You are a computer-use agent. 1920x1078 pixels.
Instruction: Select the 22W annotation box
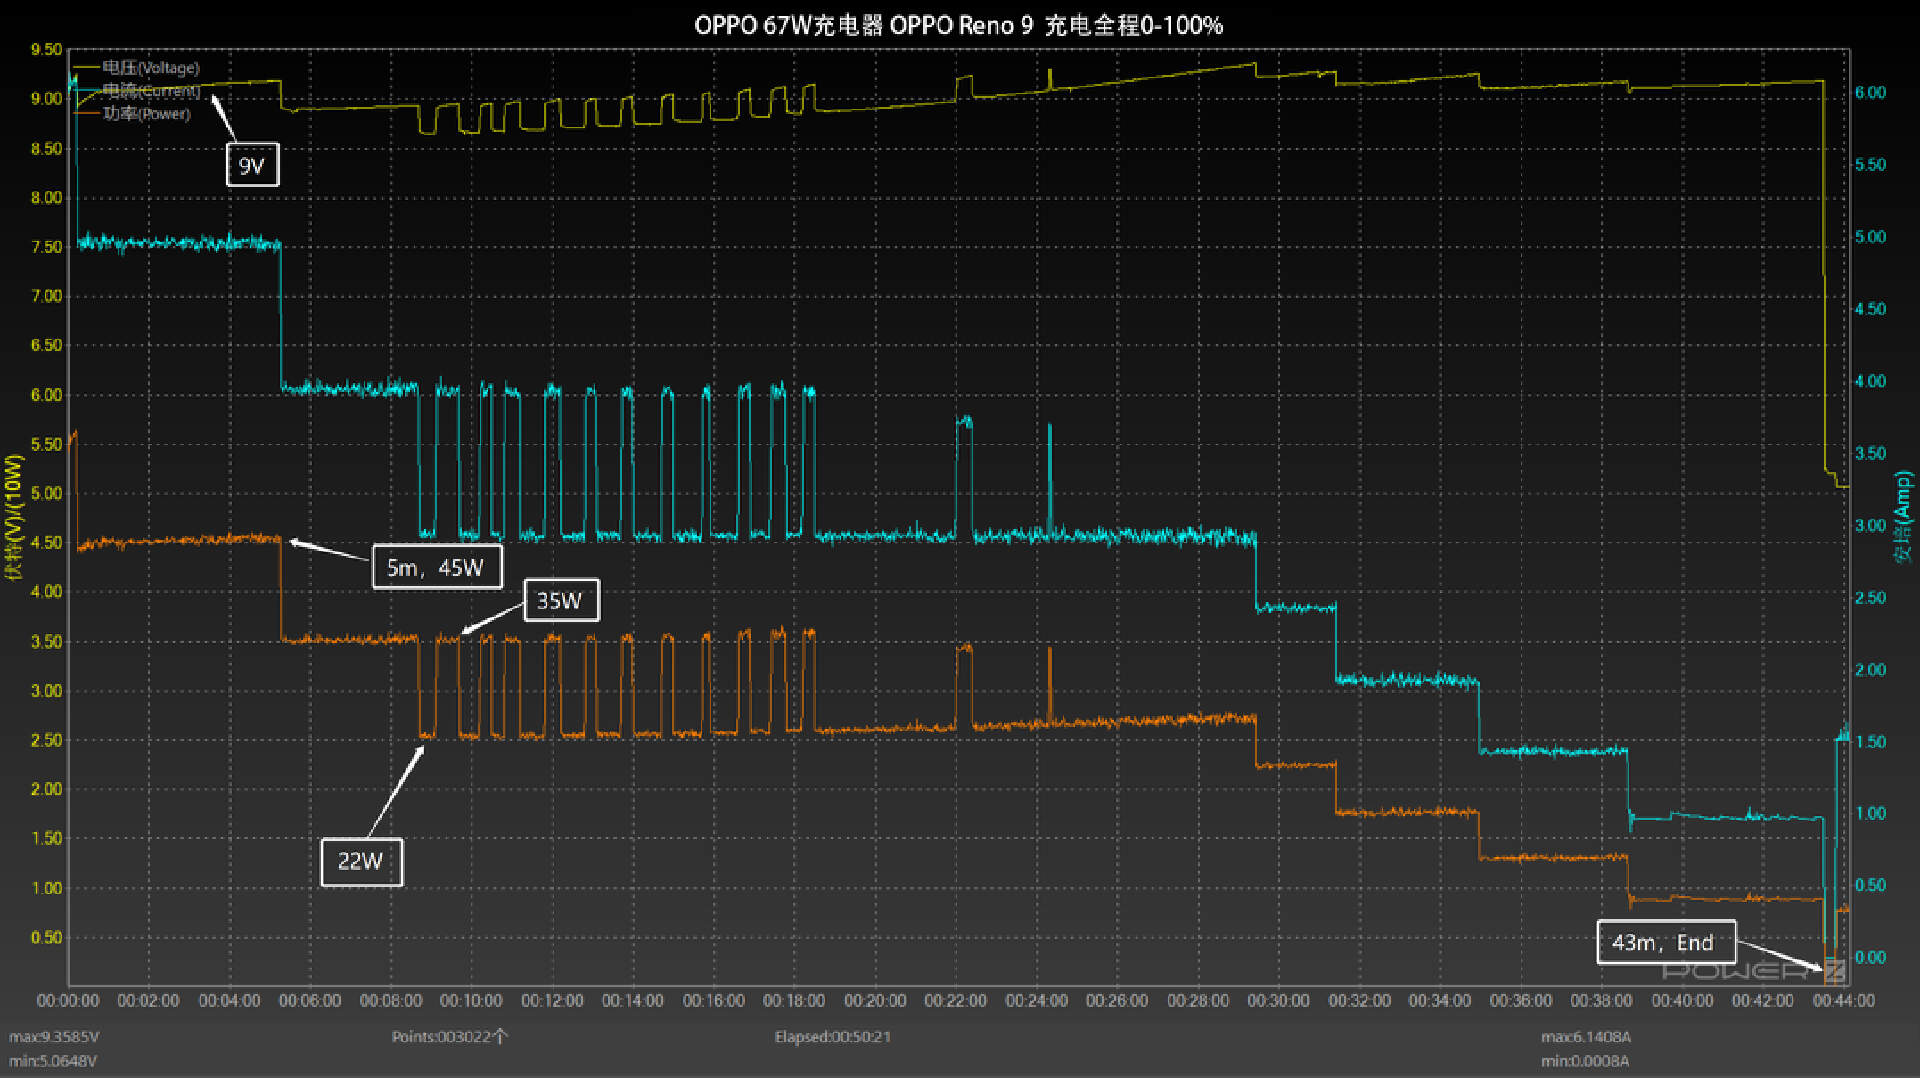(x=361, y=861)
